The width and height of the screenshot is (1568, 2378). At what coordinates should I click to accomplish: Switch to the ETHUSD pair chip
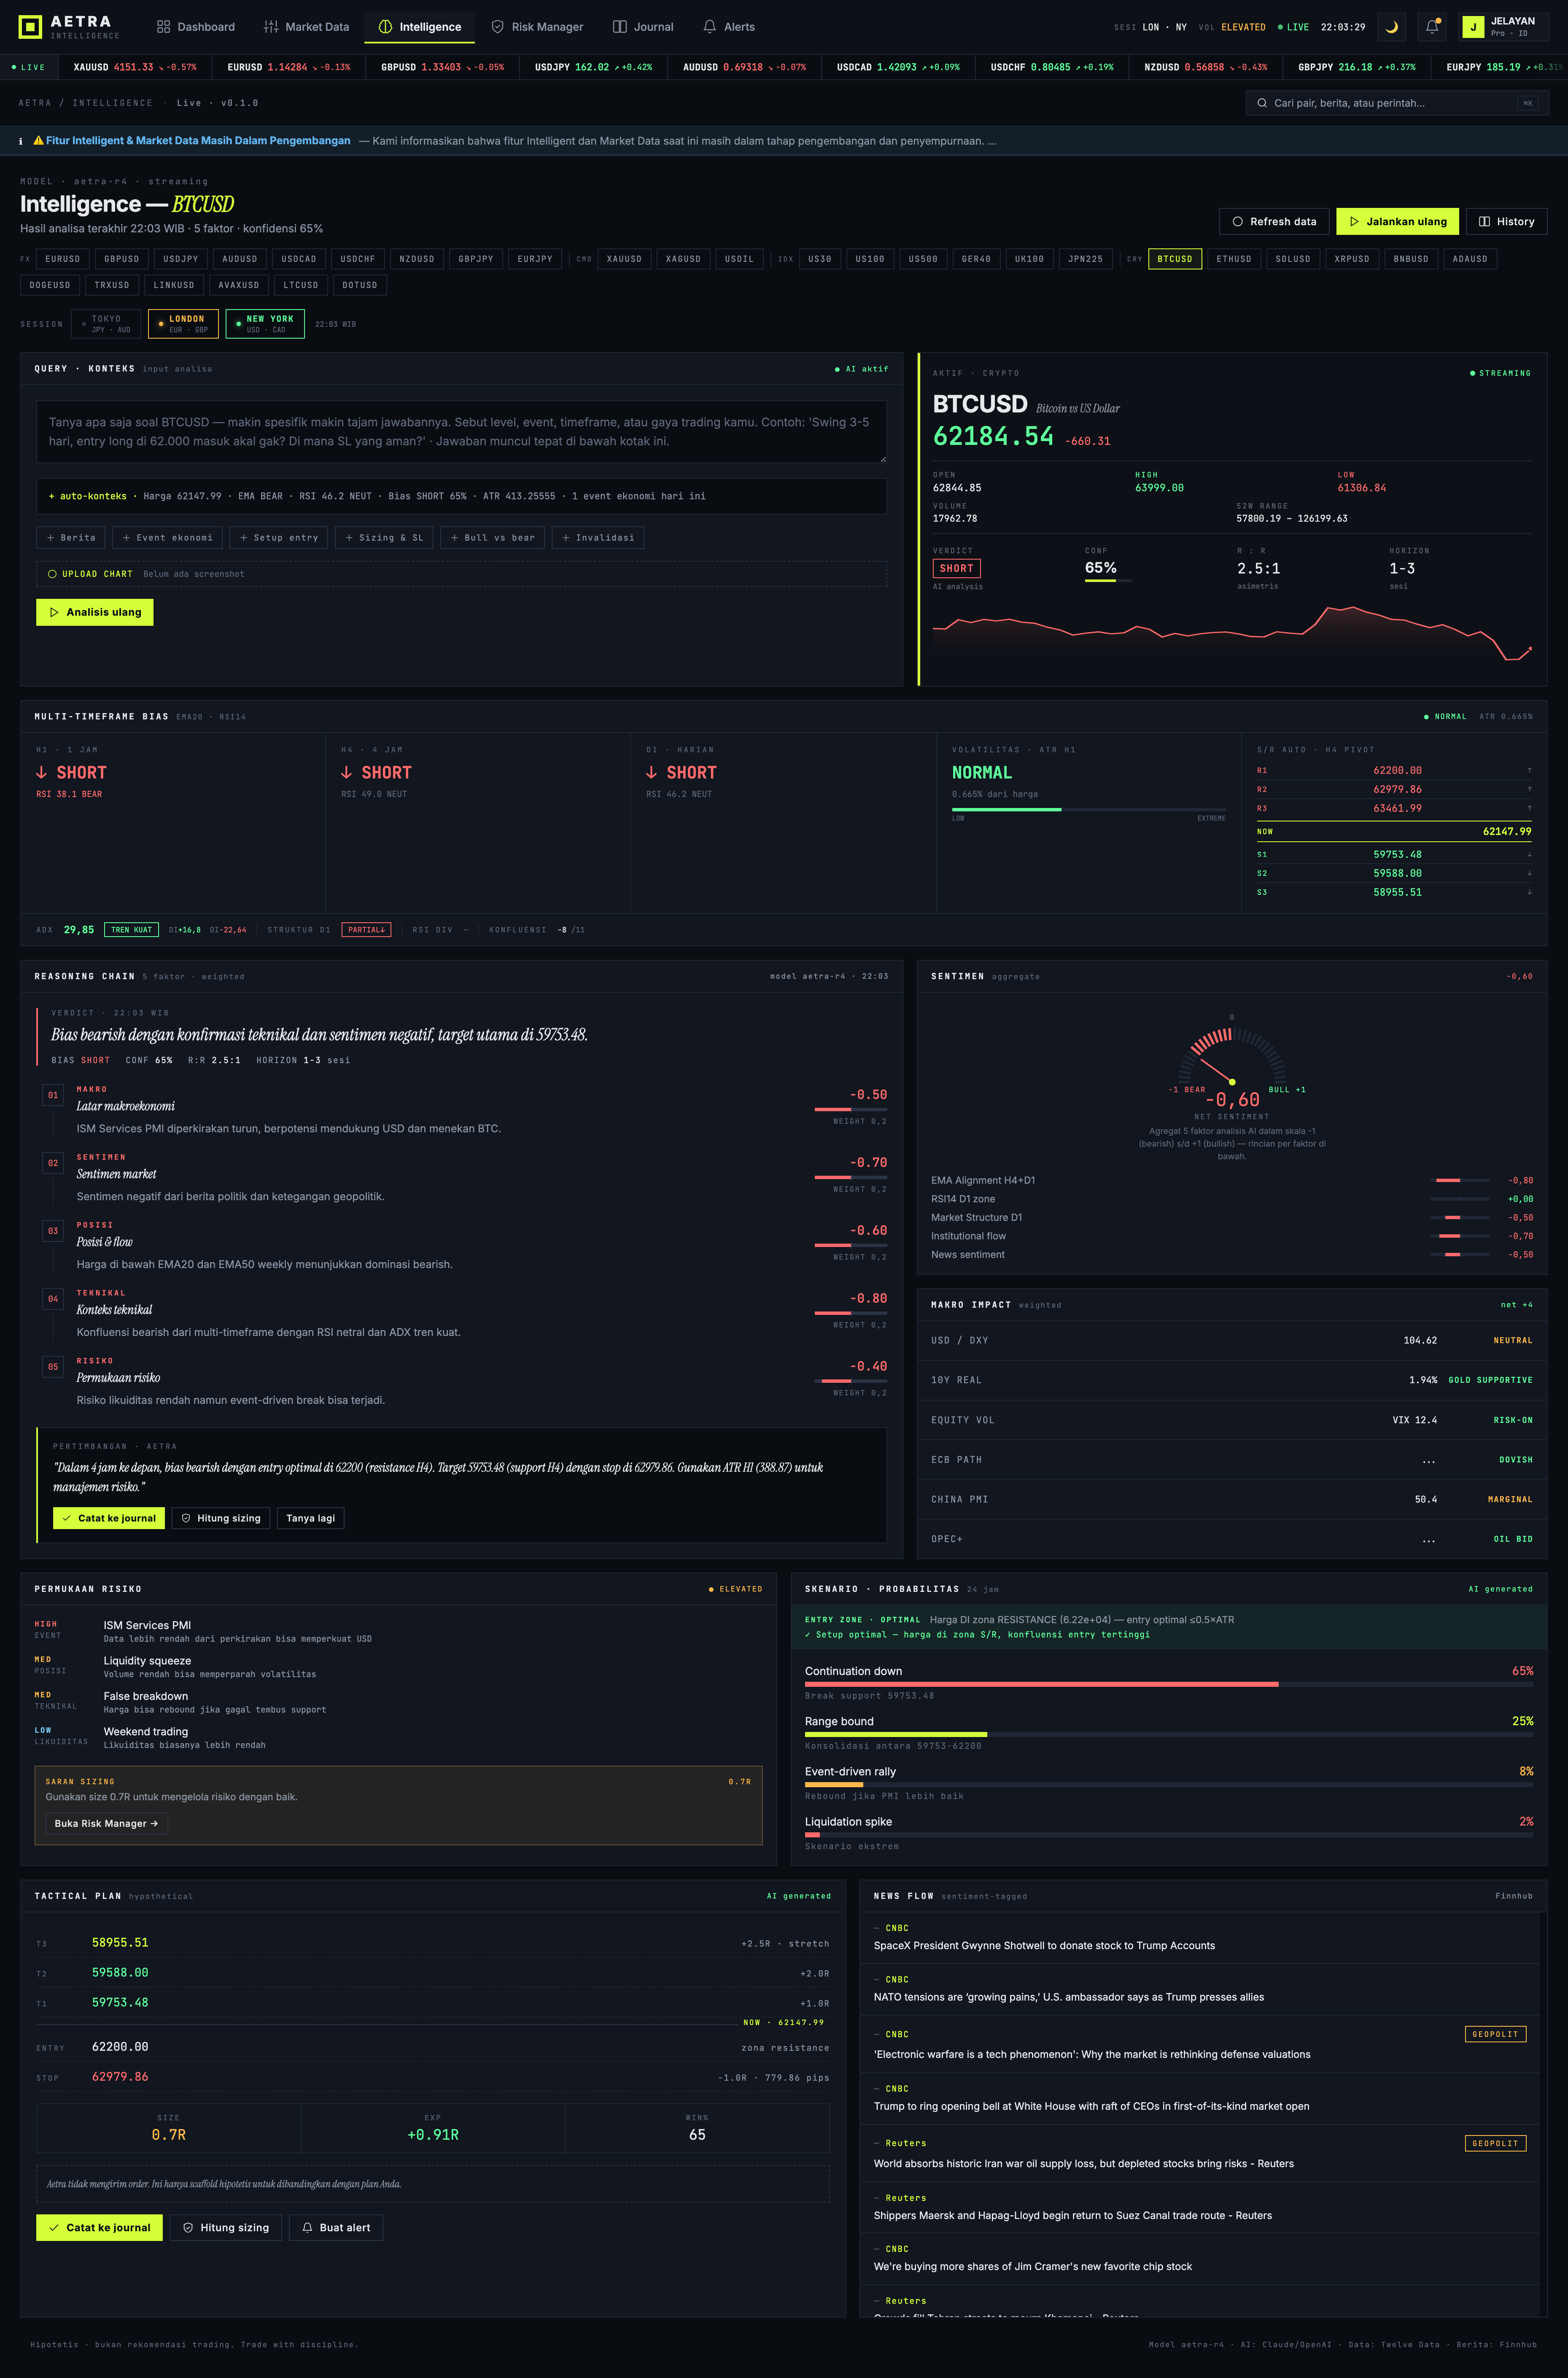coord(1233,259)
